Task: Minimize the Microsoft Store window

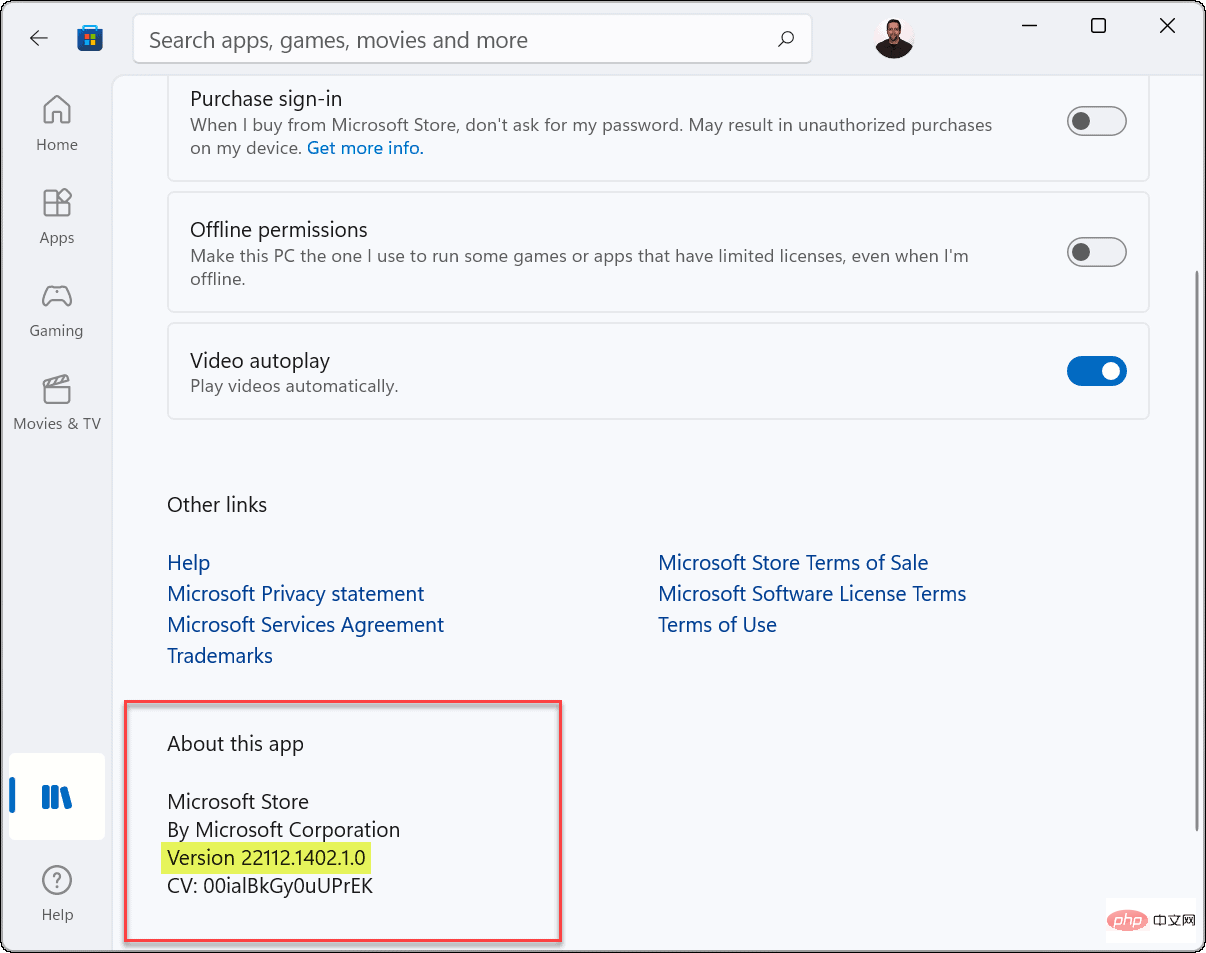Action: [x=1029, y=27]
